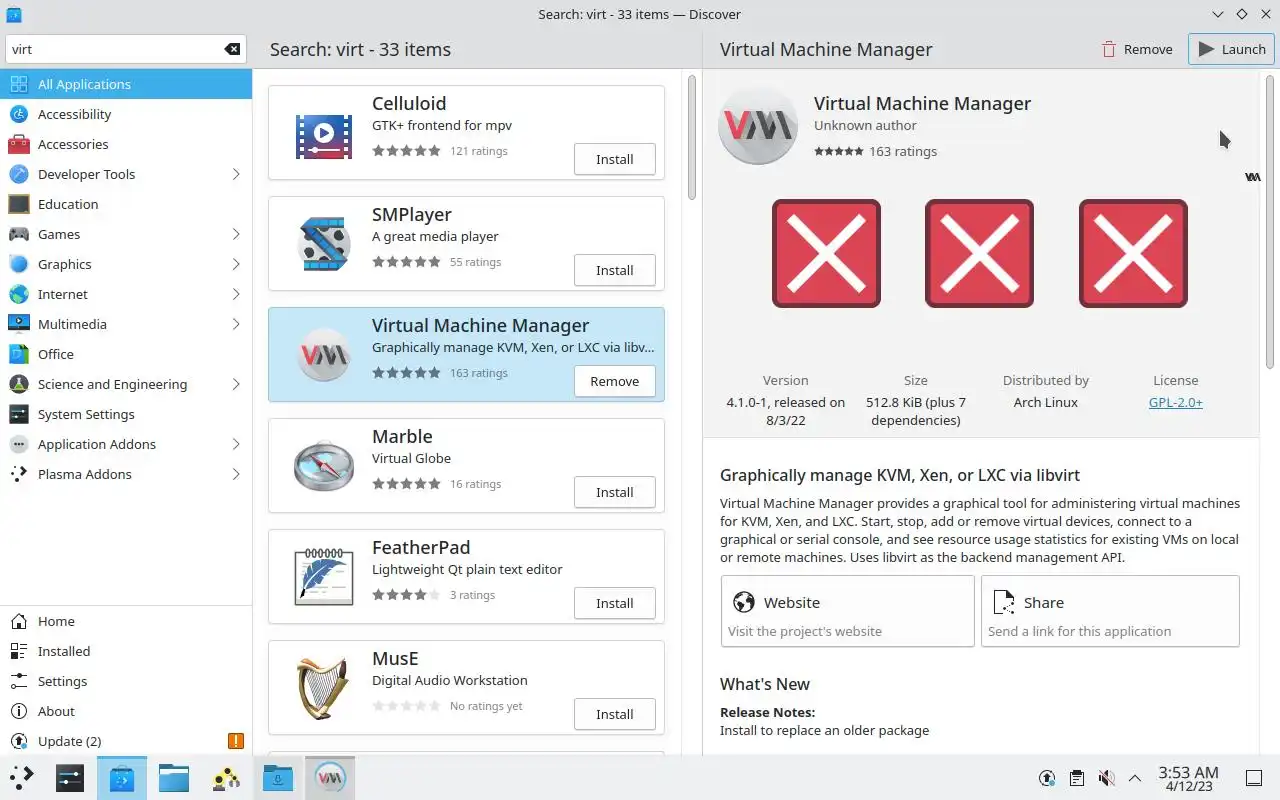Open Dolphin file manager from taskbar
The image size is (1280, 800).
[174, 777]
